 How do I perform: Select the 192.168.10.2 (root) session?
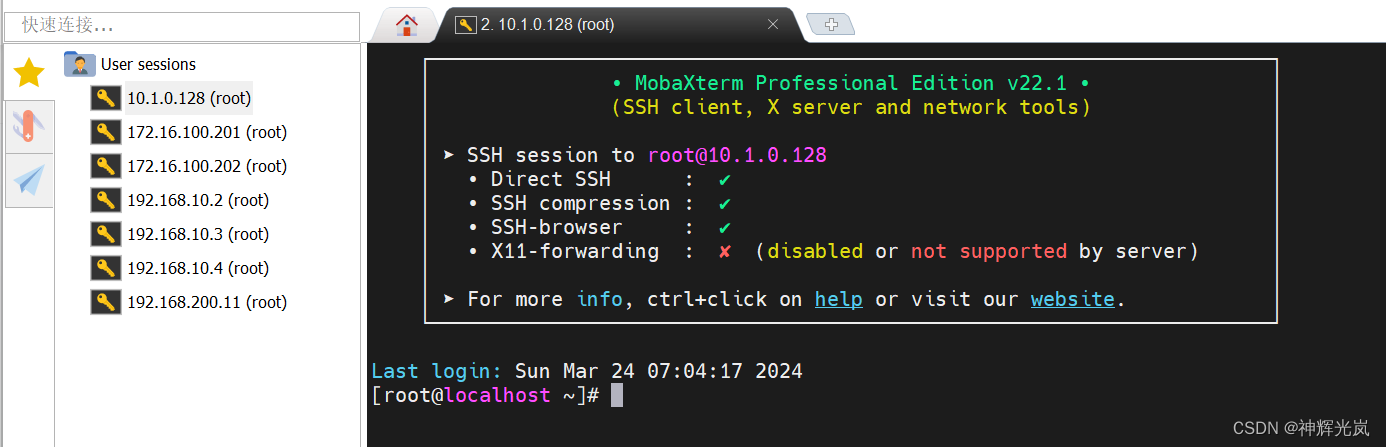[197, 200]
